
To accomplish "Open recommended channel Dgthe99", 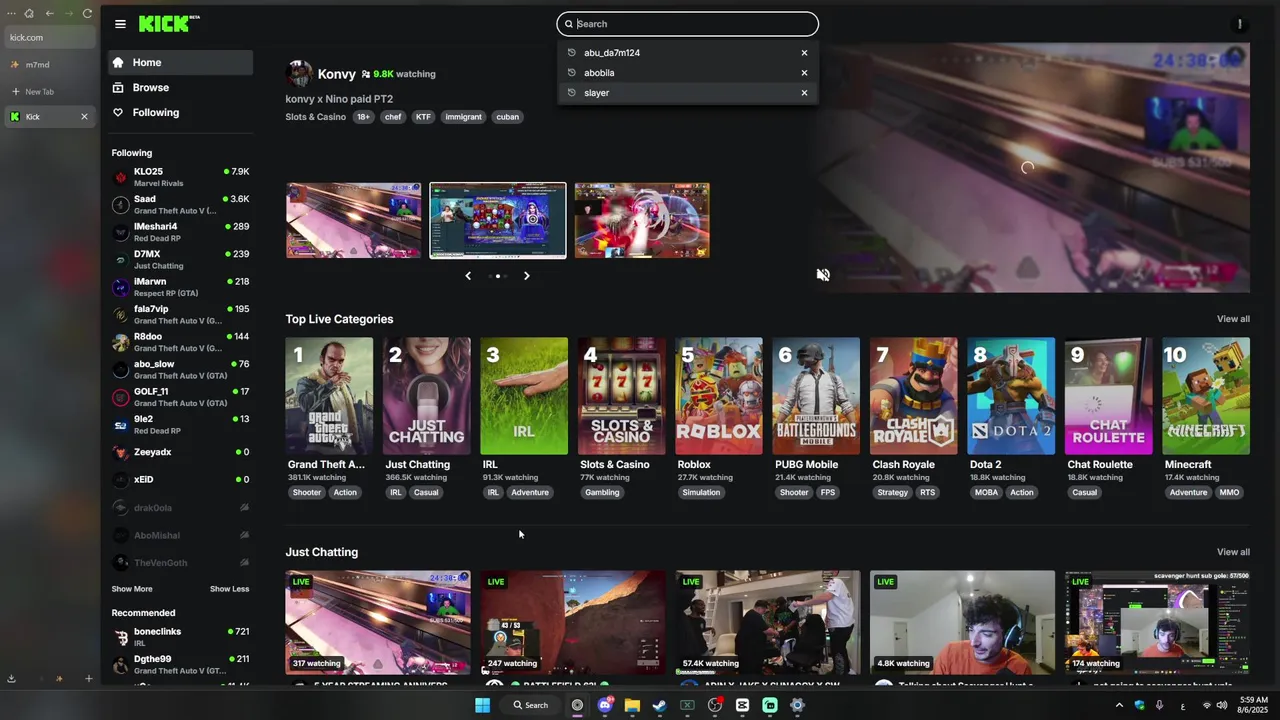I will [181, 664].
